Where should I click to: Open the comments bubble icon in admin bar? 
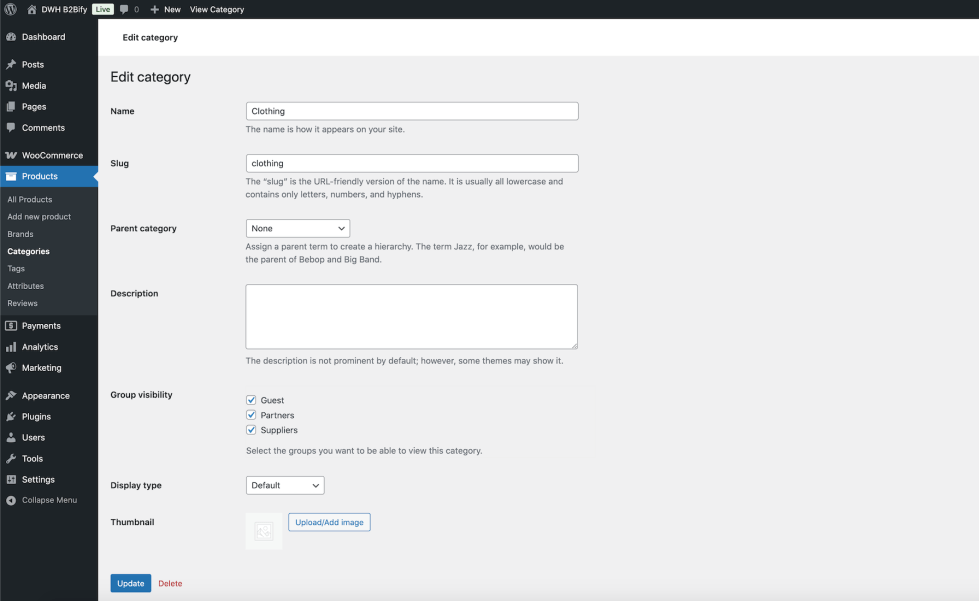pos(124,9)
